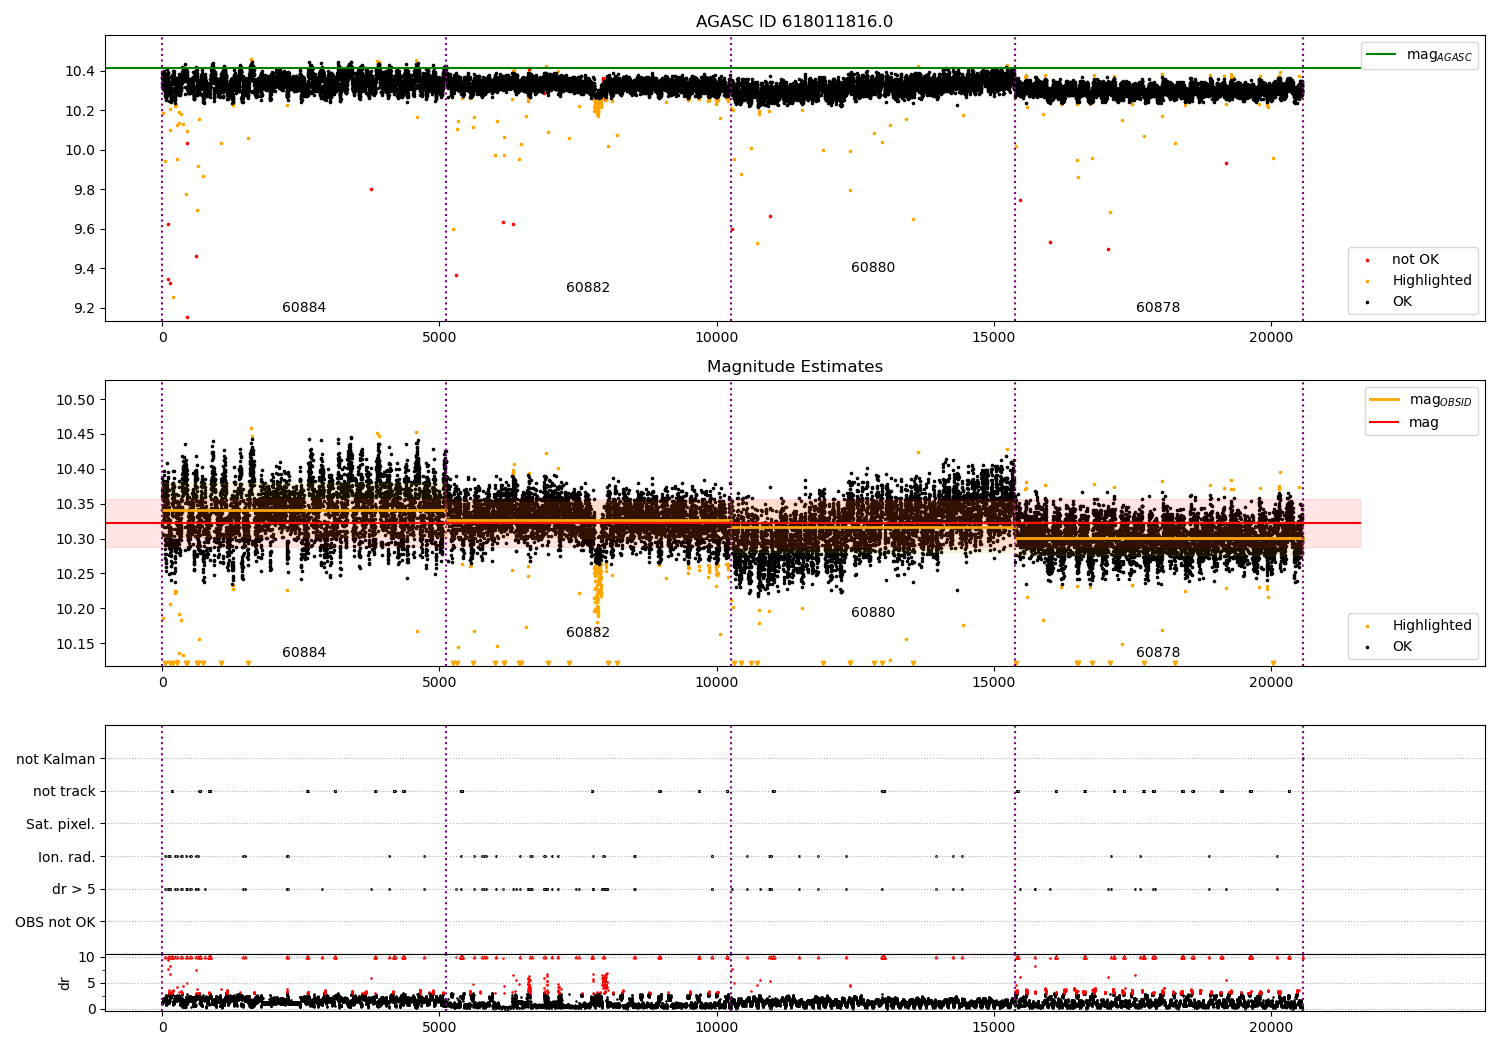Click the '10' tick on the dr axis
Viewport: 1500px width, 1050px height.
88,958
